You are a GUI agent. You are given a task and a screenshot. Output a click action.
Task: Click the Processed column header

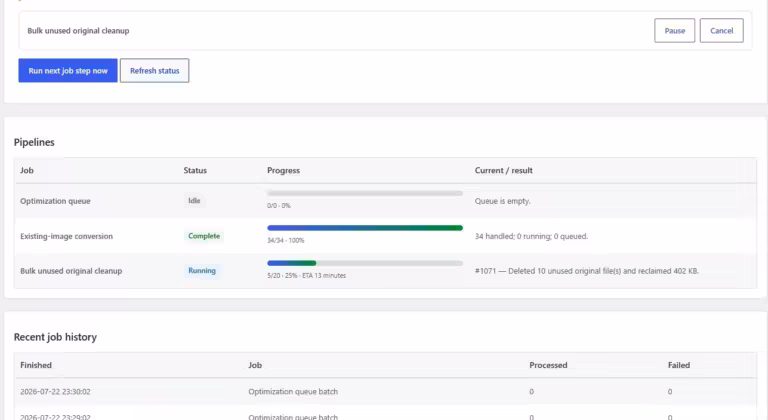point(548,365)
